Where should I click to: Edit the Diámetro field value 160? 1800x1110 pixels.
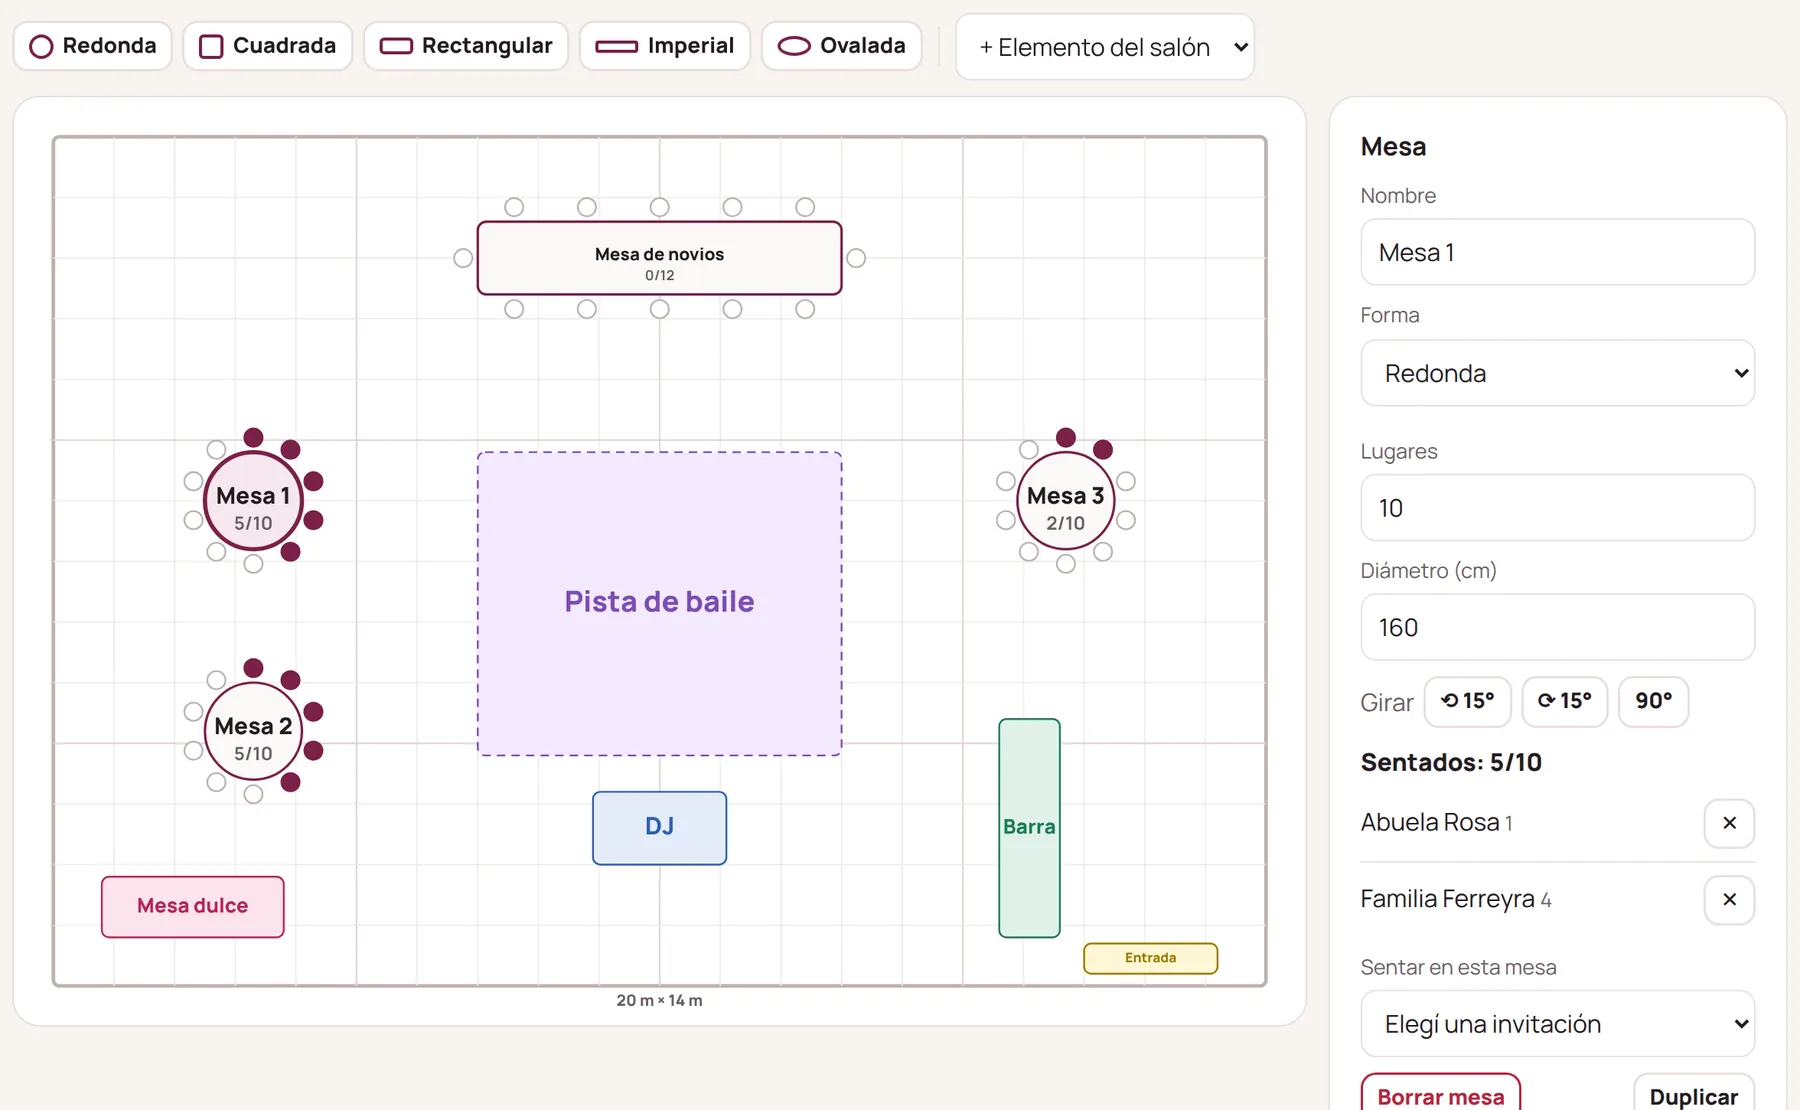coord(1558,627)
